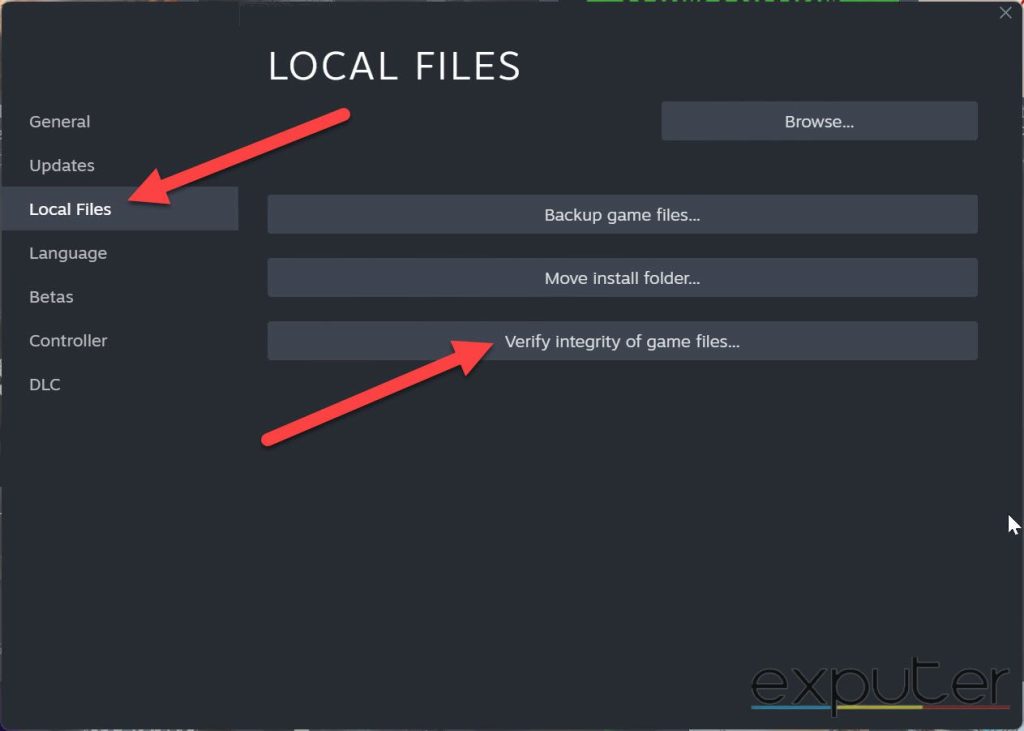1024x731 pixels.
Task: View the DLC section
Action: point(44,385)
